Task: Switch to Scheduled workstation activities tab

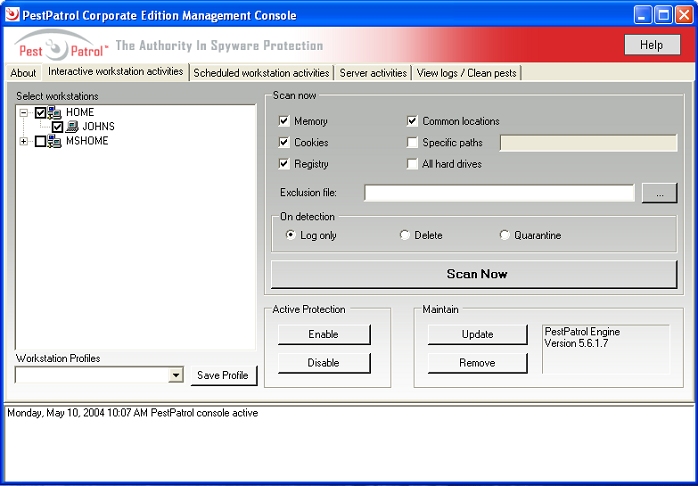Action: (x=261, y=73)
